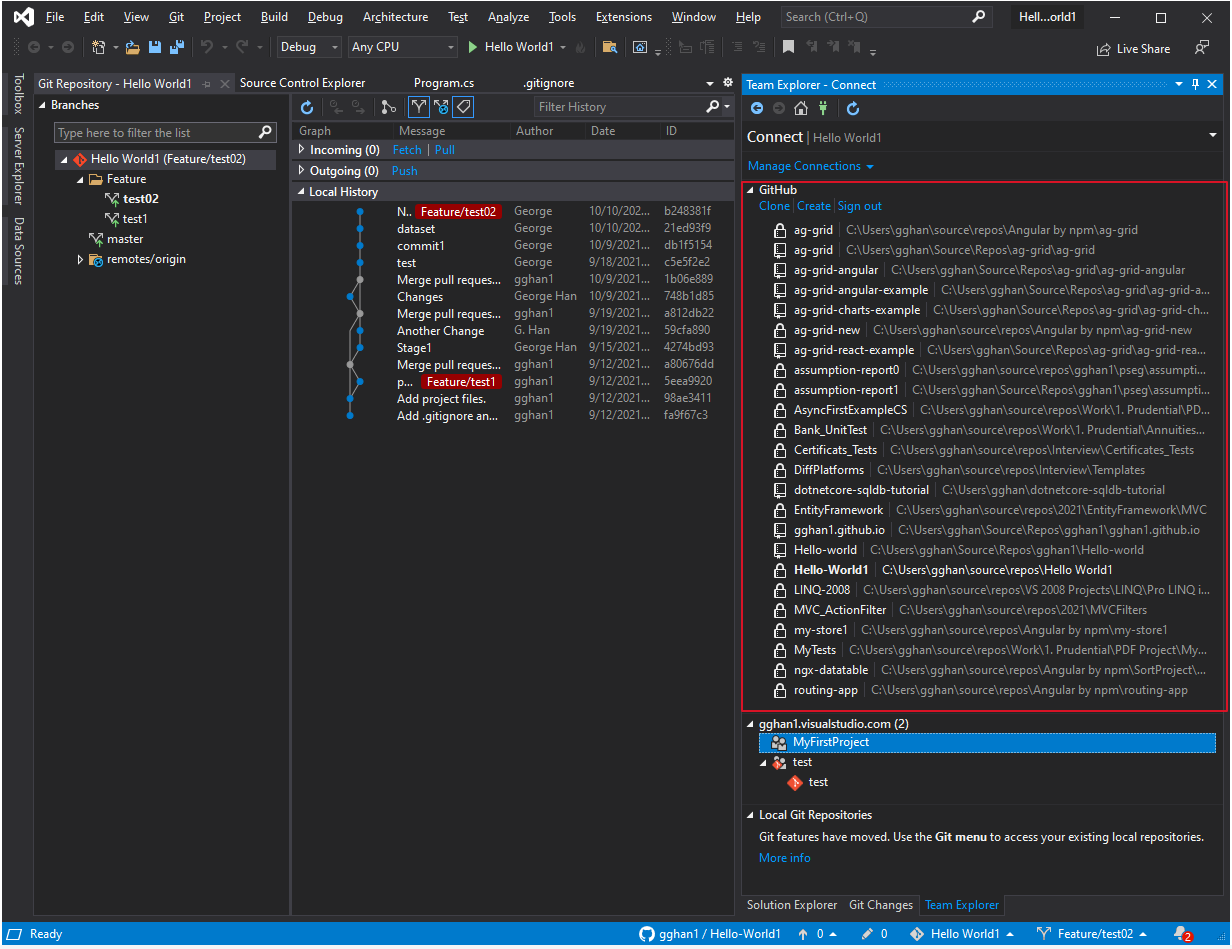Expand the remotes/origin branch node

click(82, 259)
